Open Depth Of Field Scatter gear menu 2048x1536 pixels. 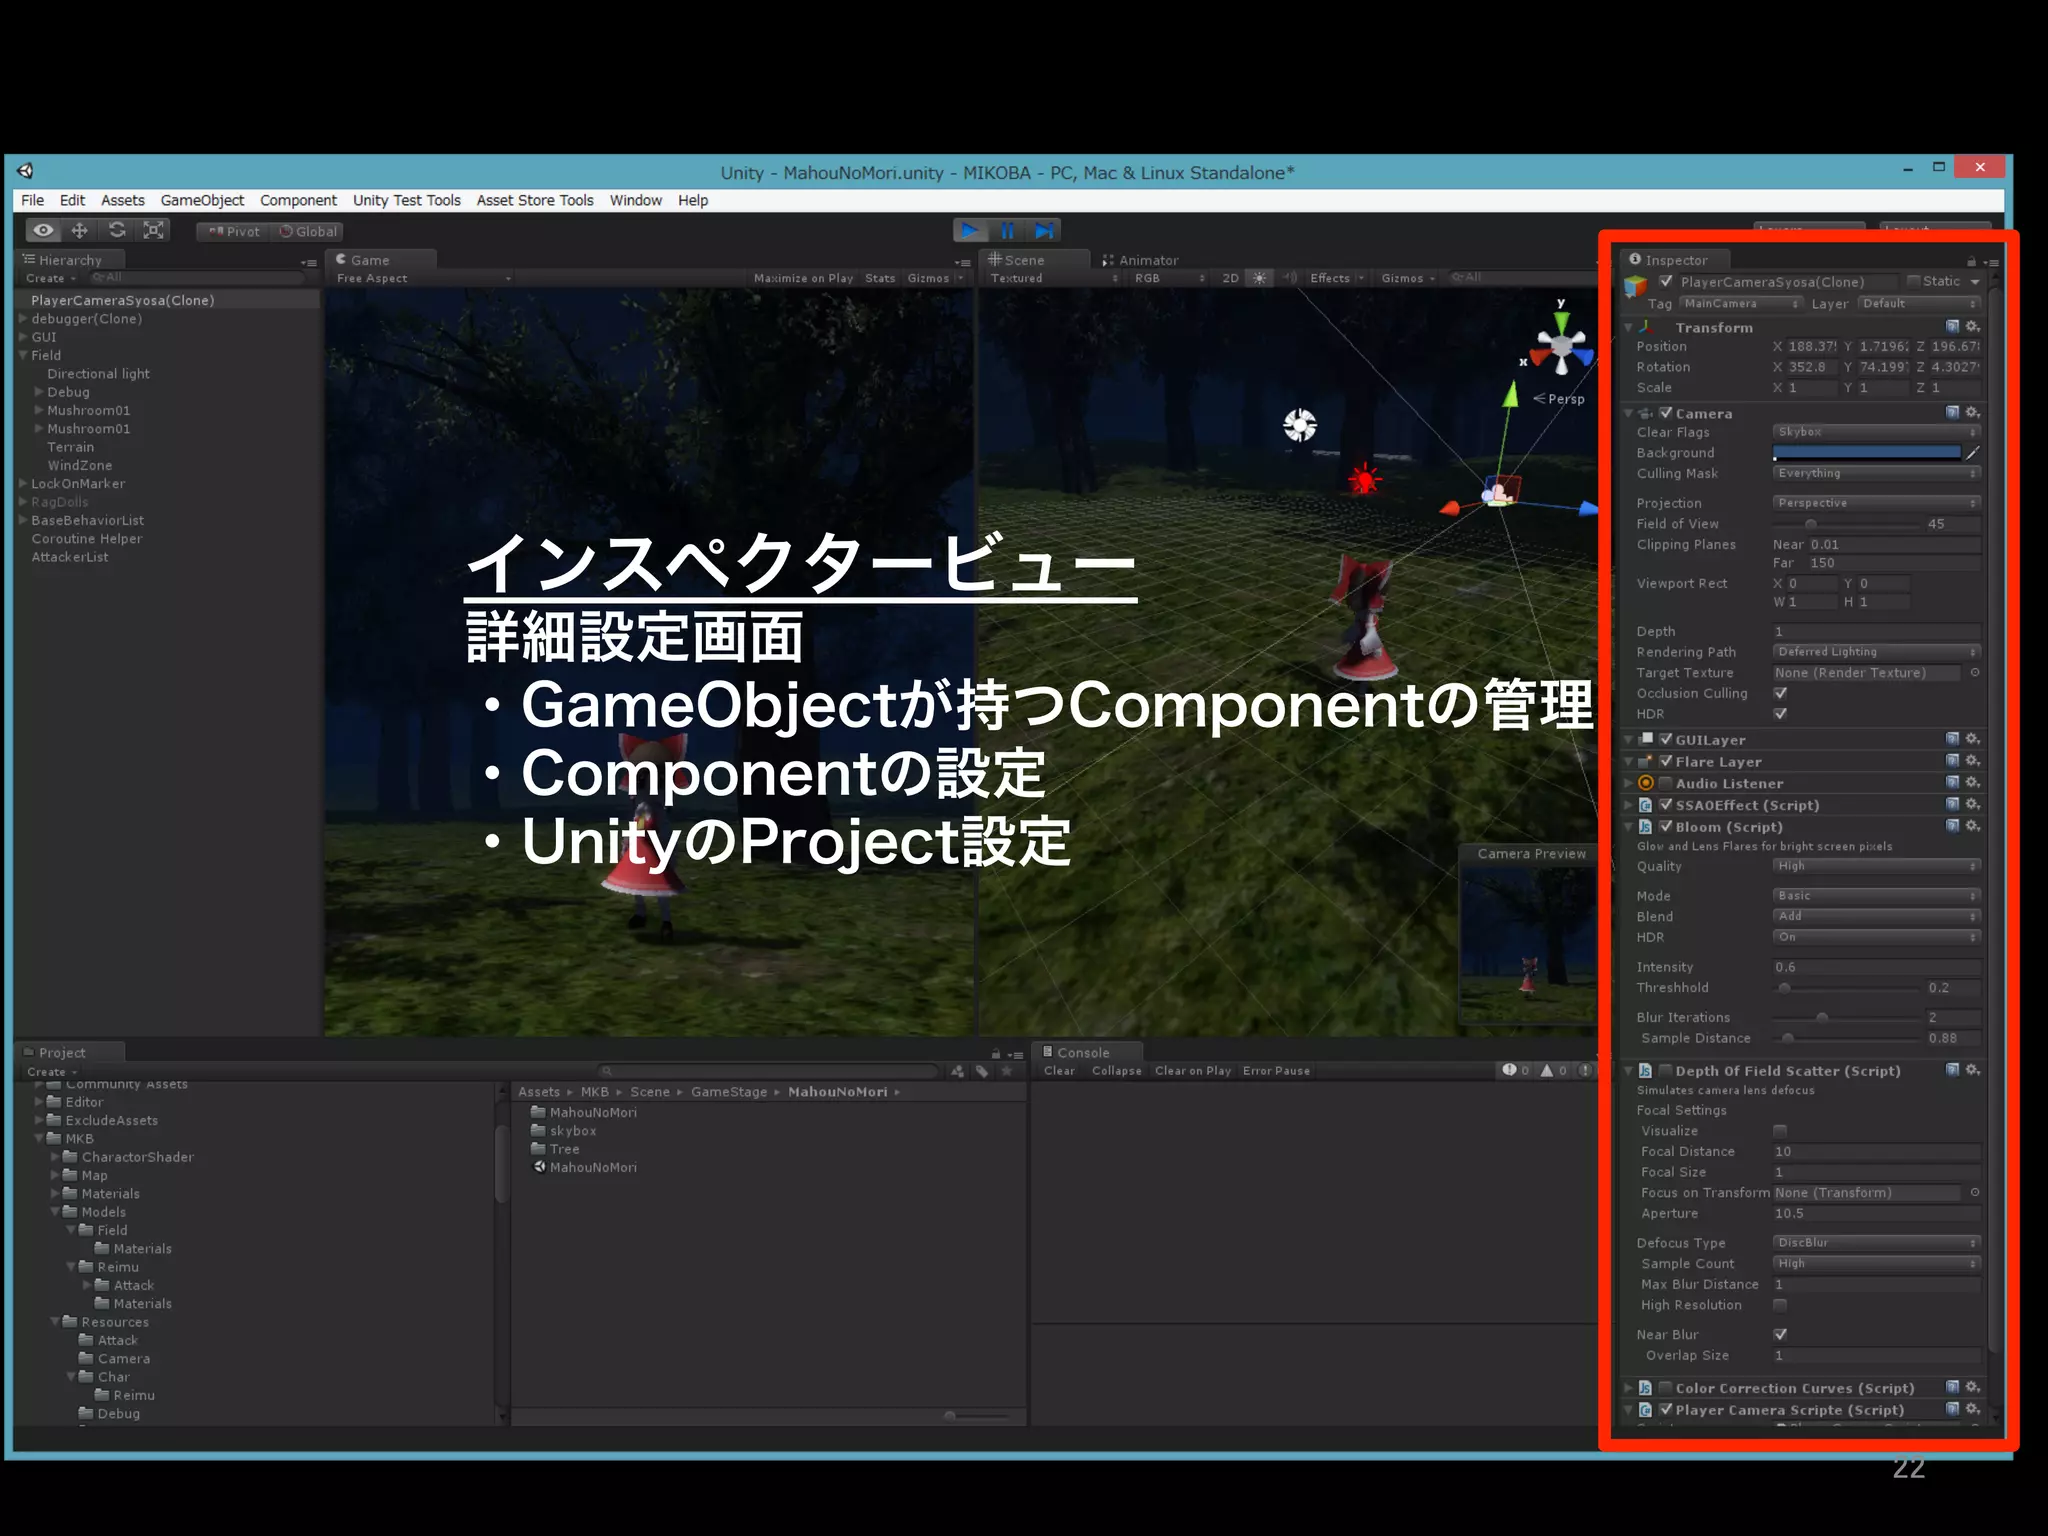[x=1972, y=1070]
